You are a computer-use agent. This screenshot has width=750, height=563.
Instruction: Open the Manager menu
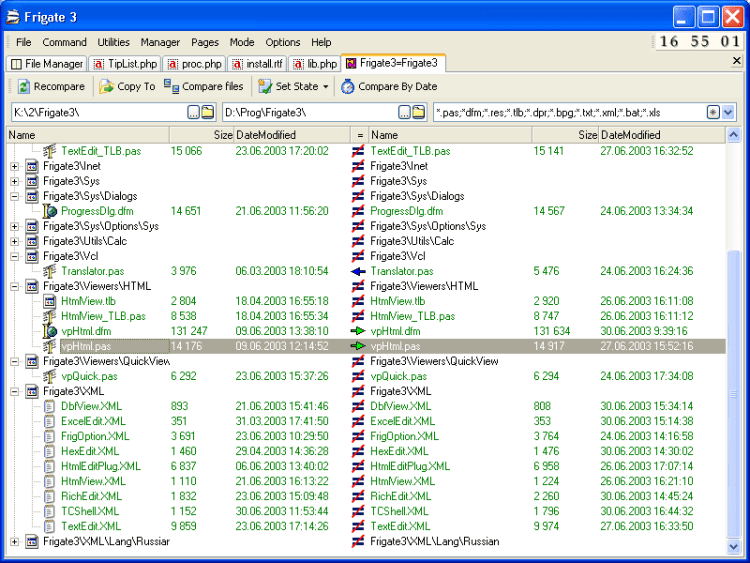click(x=160, y=42)
